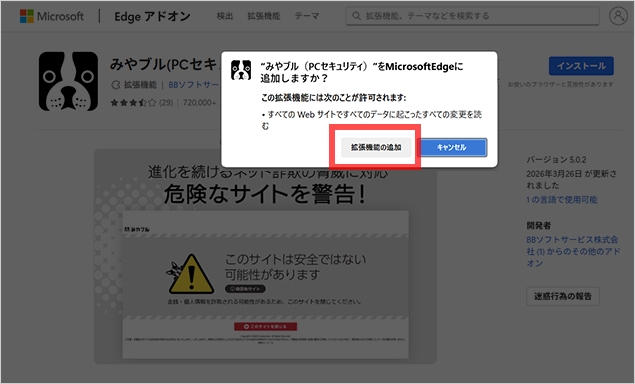Click the Microsoft logo
635x384 pixels.
[x=52, y=16]
